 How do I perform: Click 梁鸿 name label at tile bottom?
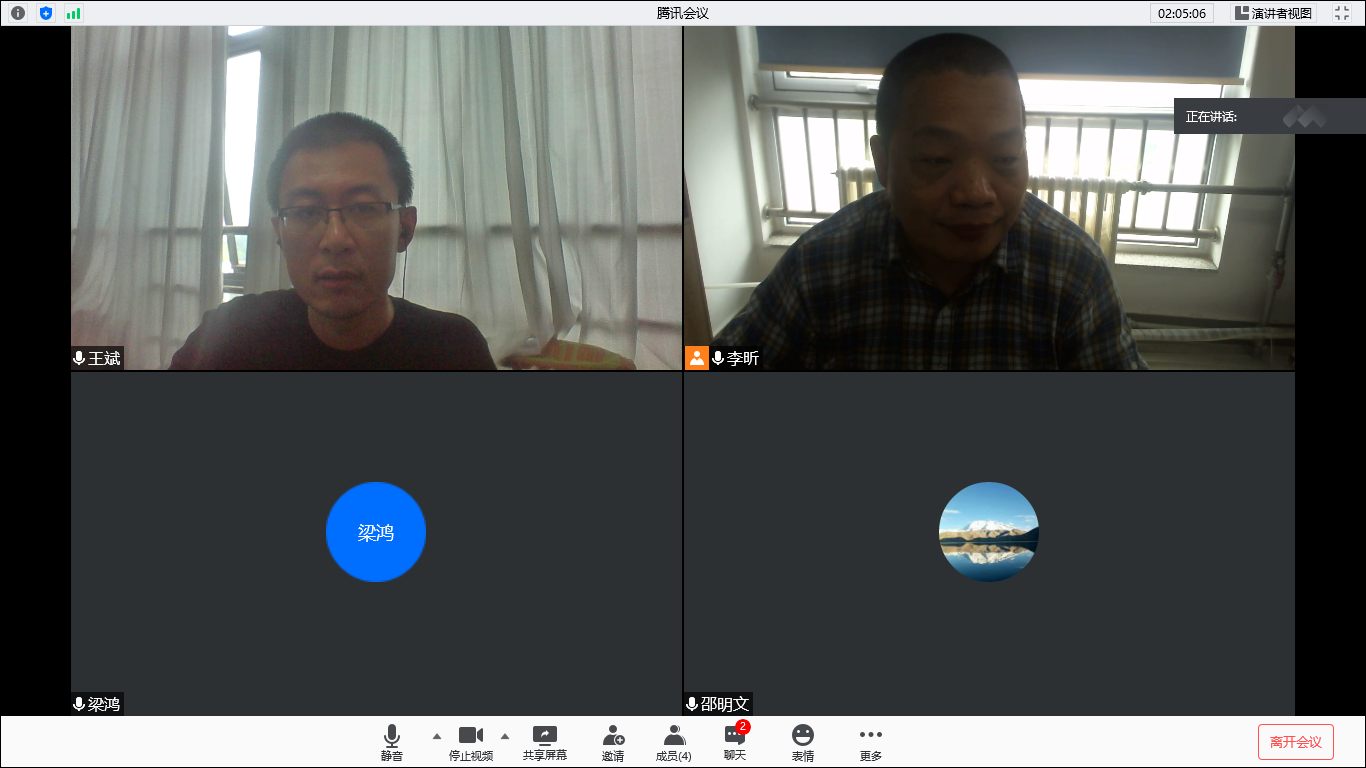pos(104,704)
